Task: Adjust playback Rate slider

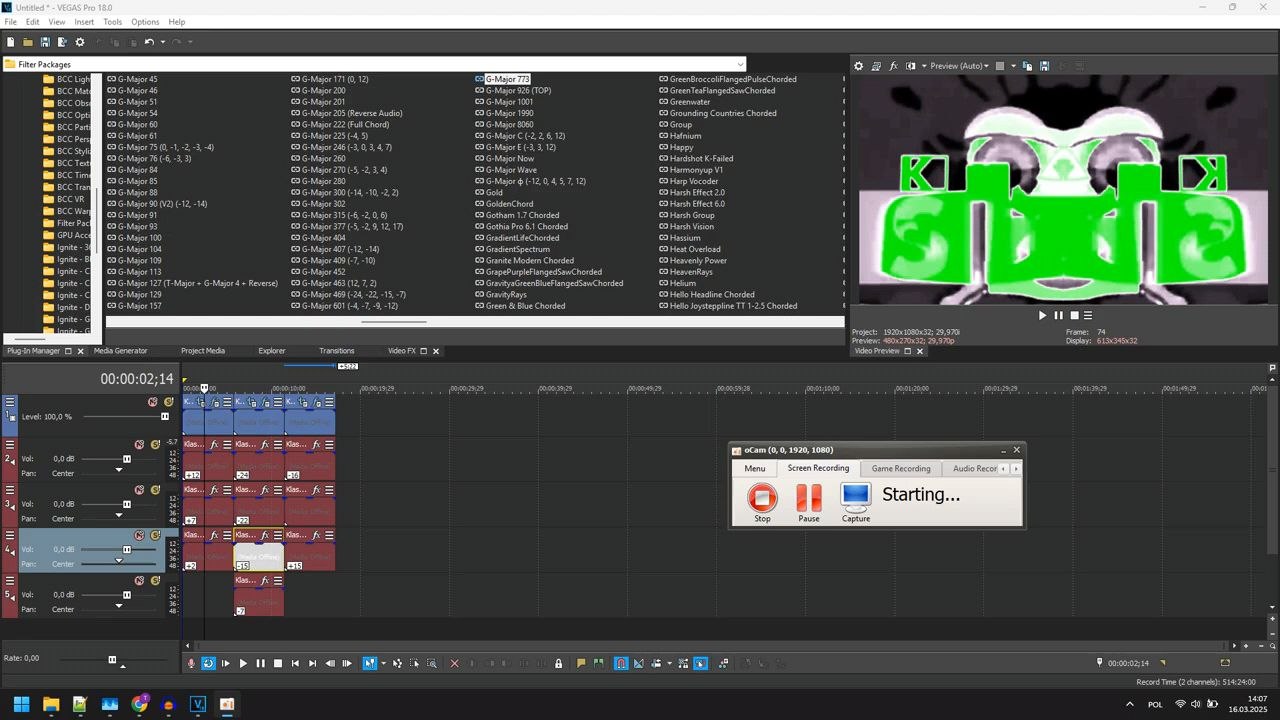Action: point(112,659)
